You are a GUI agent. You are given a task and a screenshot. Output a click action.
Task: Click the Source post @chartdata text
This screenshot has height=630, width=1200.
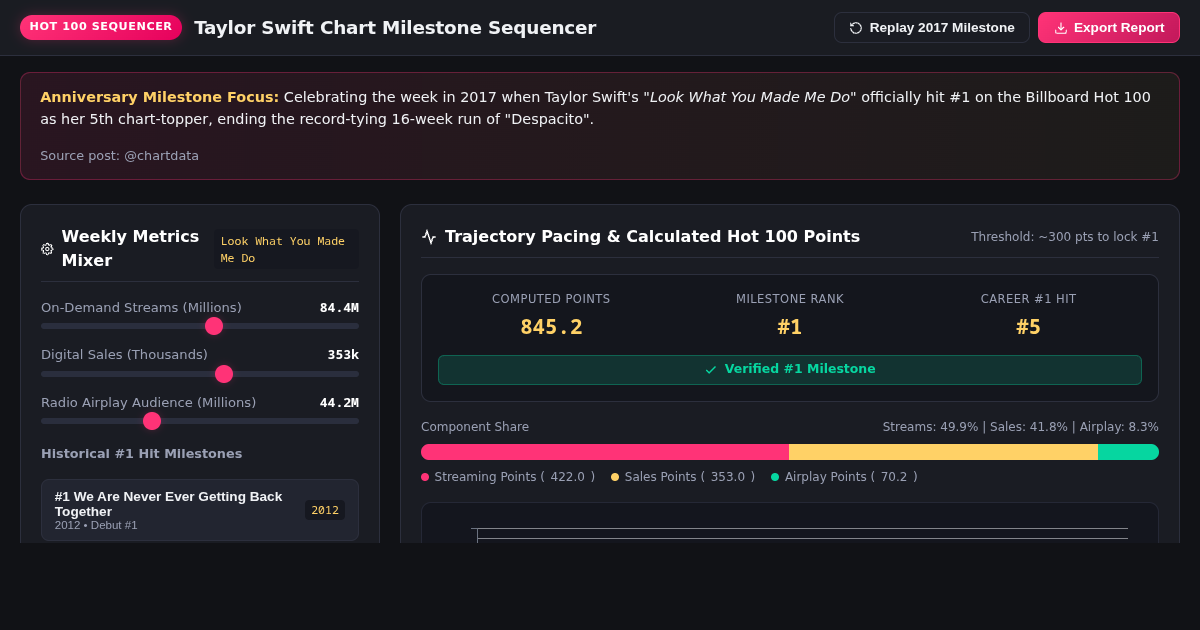120,156
